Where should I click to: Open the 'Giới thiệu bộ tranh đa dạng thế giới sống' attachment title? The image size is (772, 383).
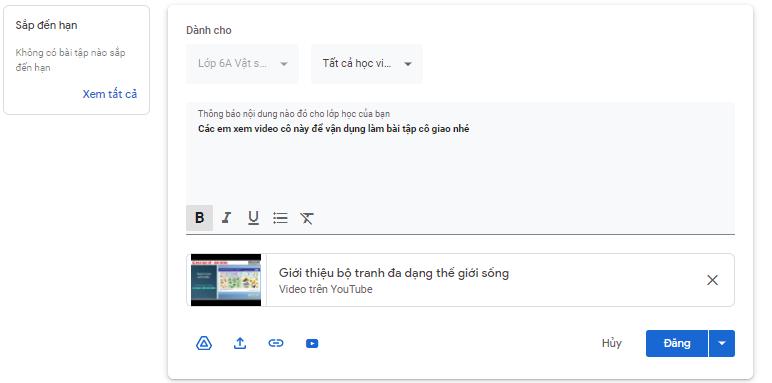click(x=394, y=273)
